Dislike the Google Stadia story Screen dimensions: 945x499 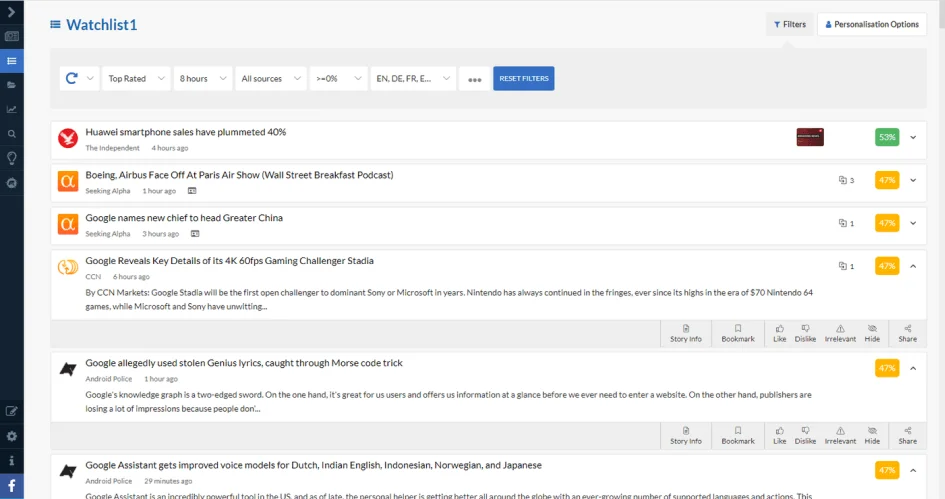pyautogui.click(x=805, y=333)
